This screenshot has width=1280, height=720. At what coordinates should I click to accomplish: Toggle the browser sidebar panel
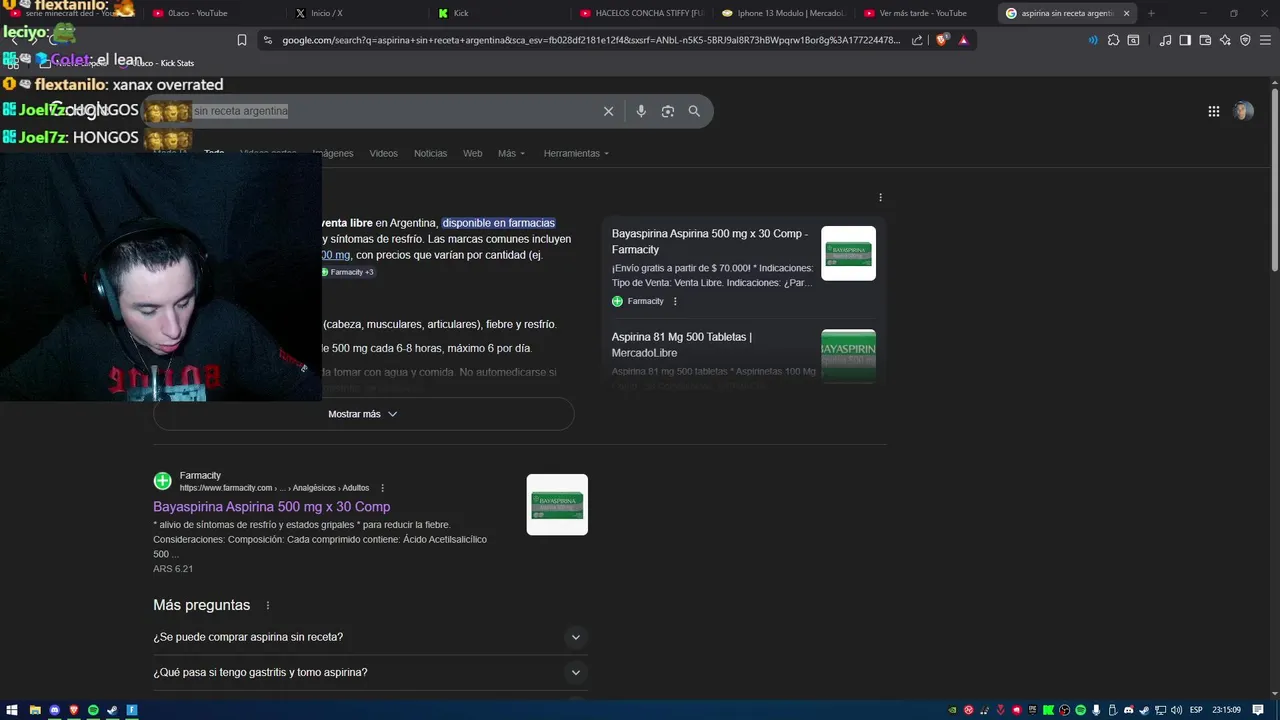[1185, 40]
